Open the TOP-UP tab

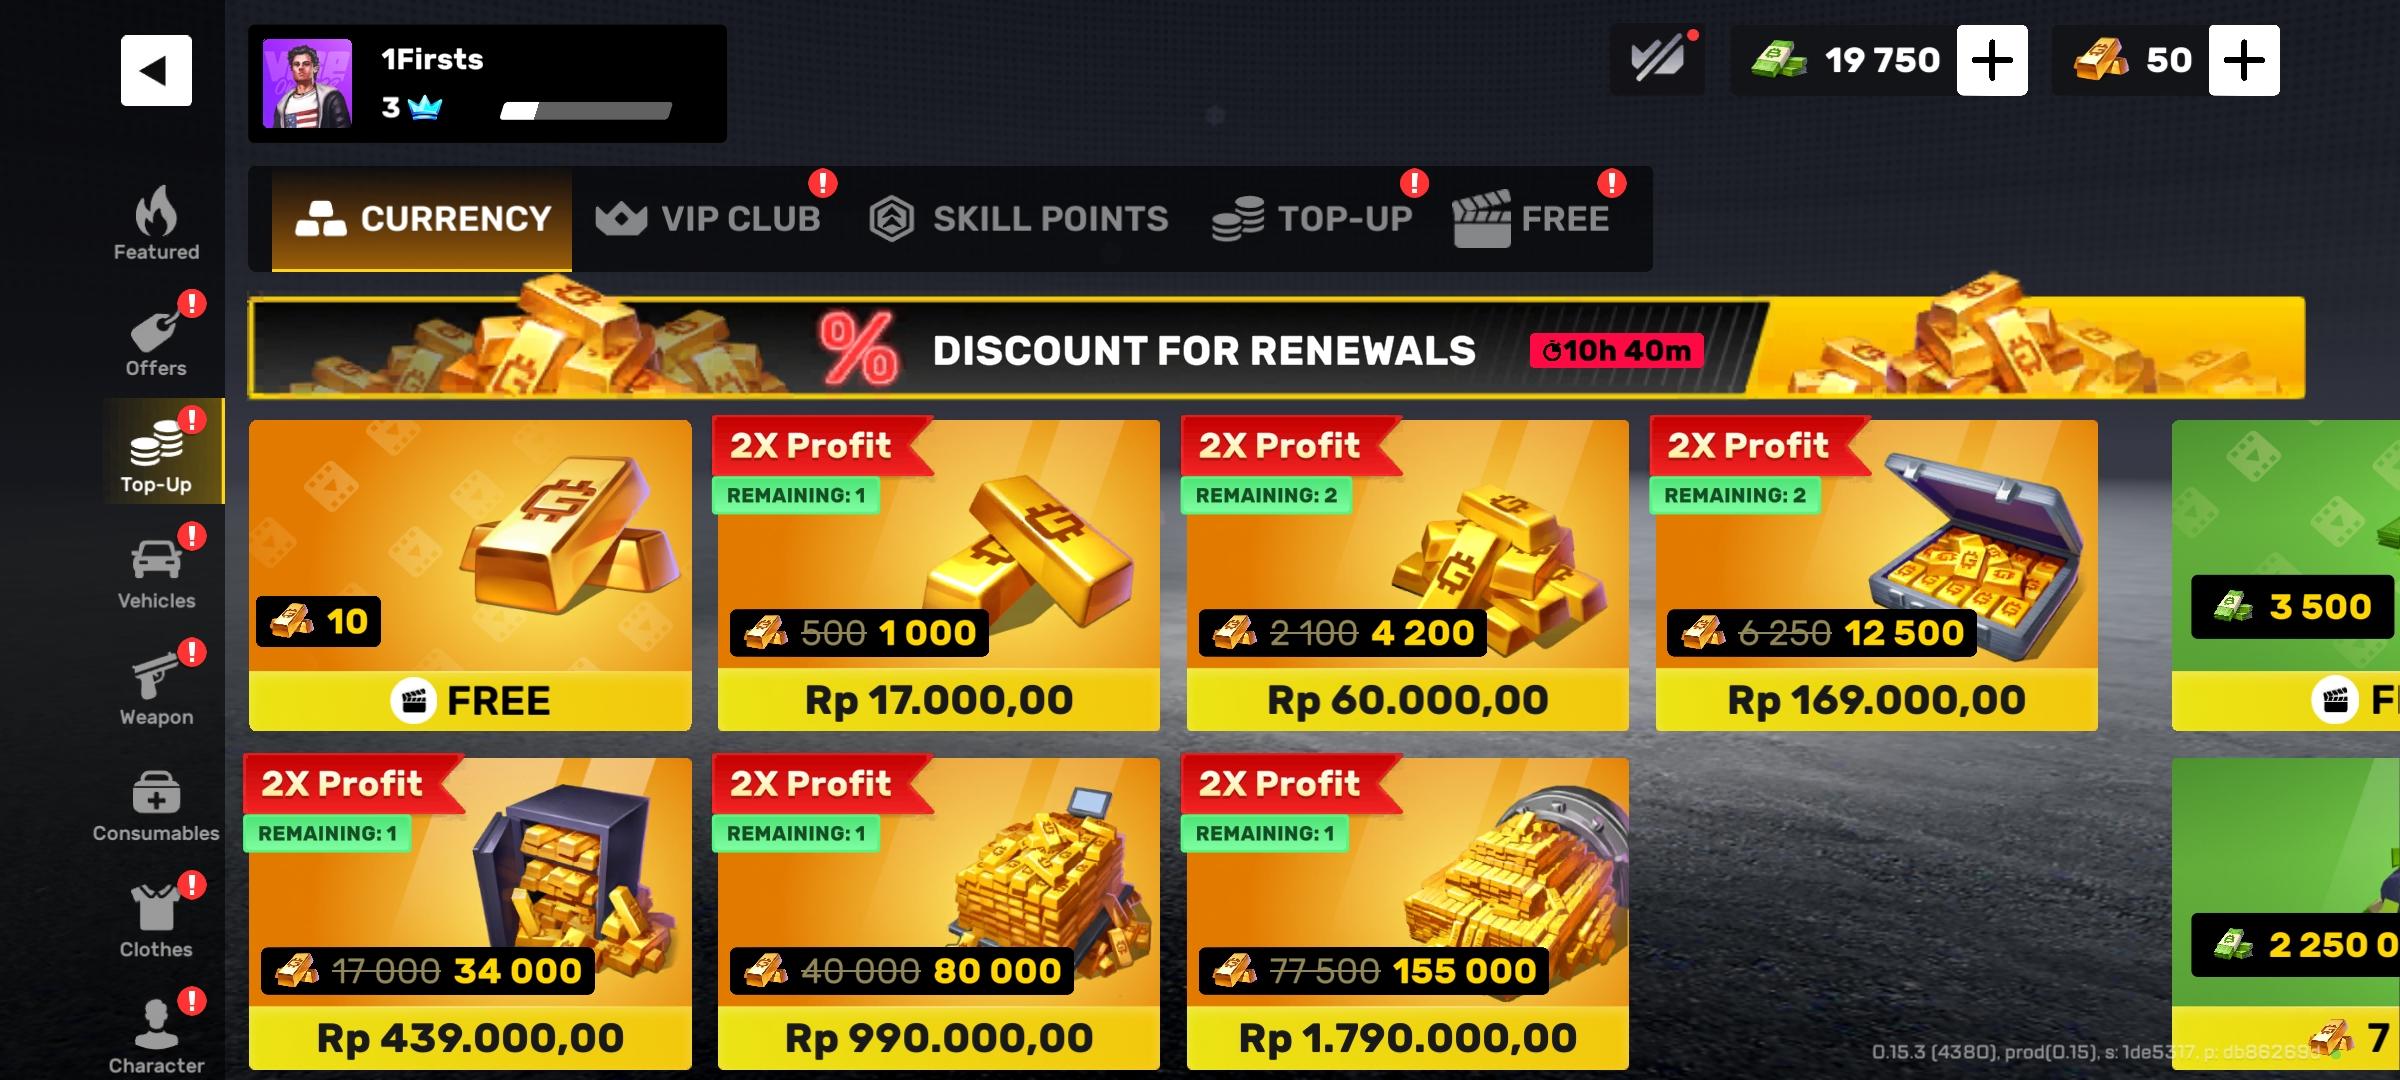click(x=1312, y=219)
